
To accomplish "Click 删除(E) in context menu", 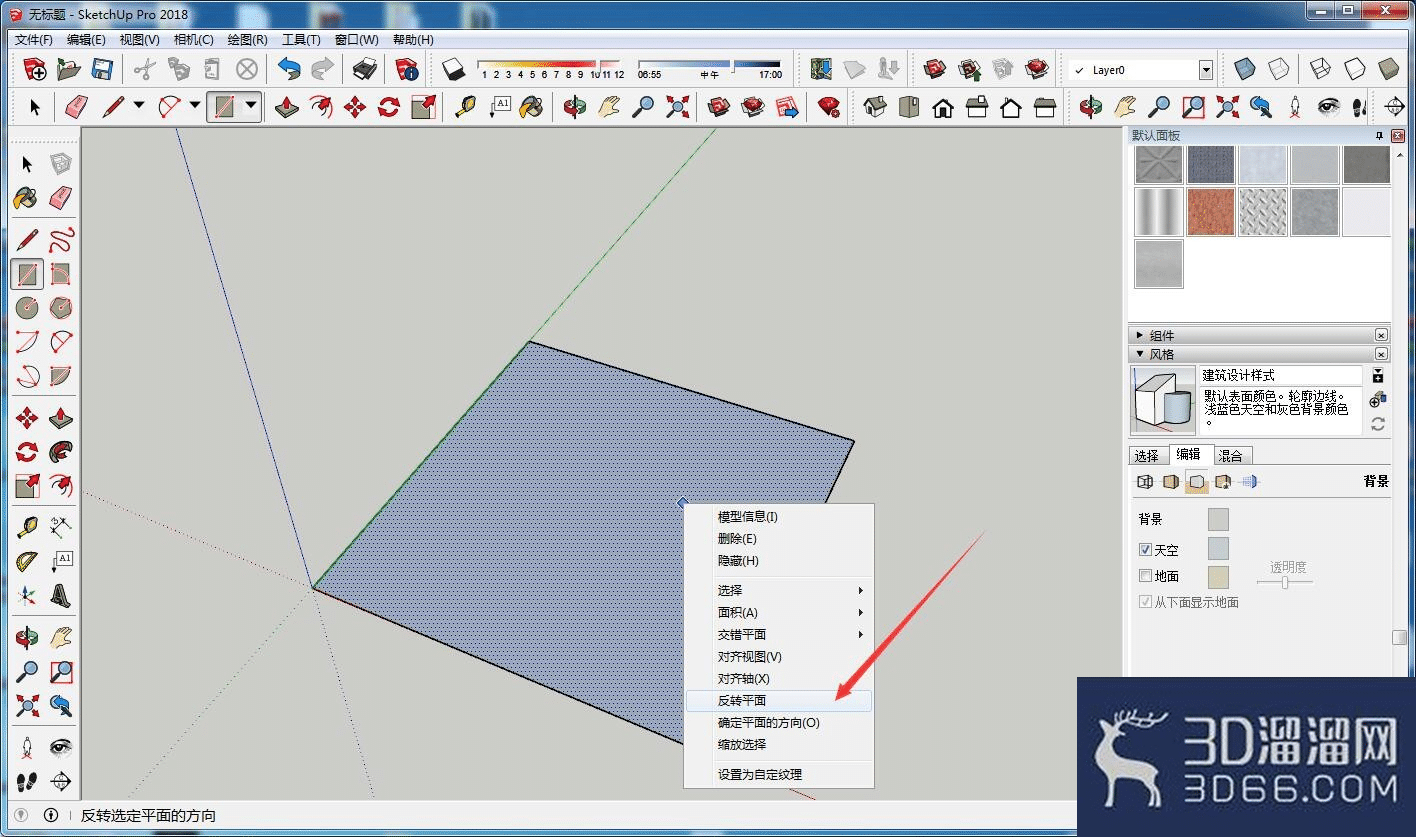I will click(779, 539).
